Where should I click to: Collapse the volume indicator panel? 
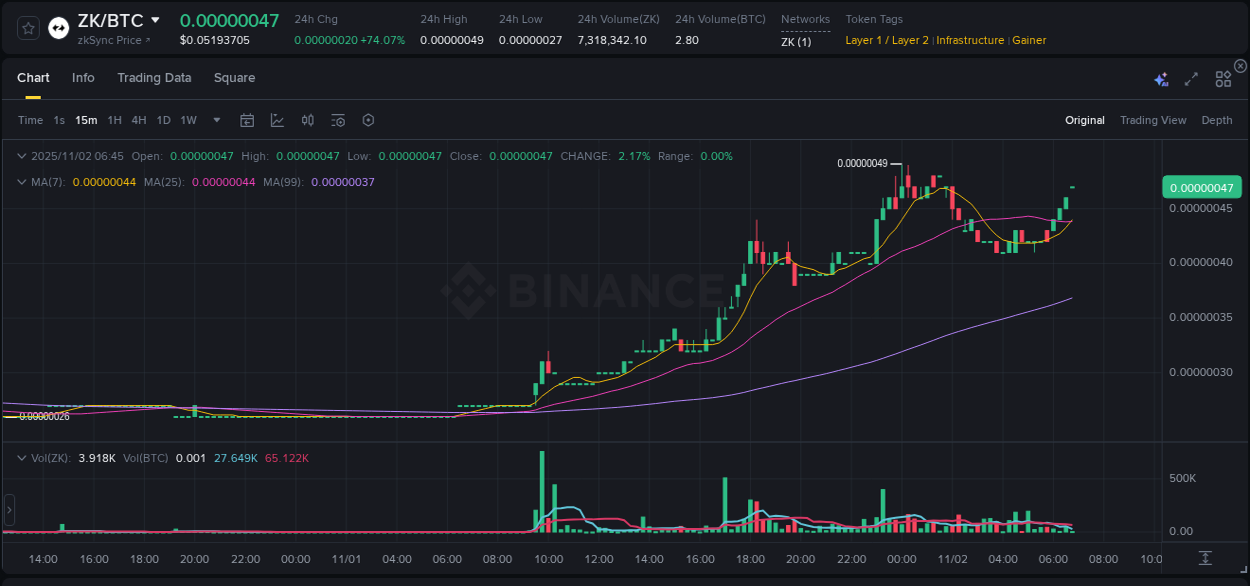[22, 458]
